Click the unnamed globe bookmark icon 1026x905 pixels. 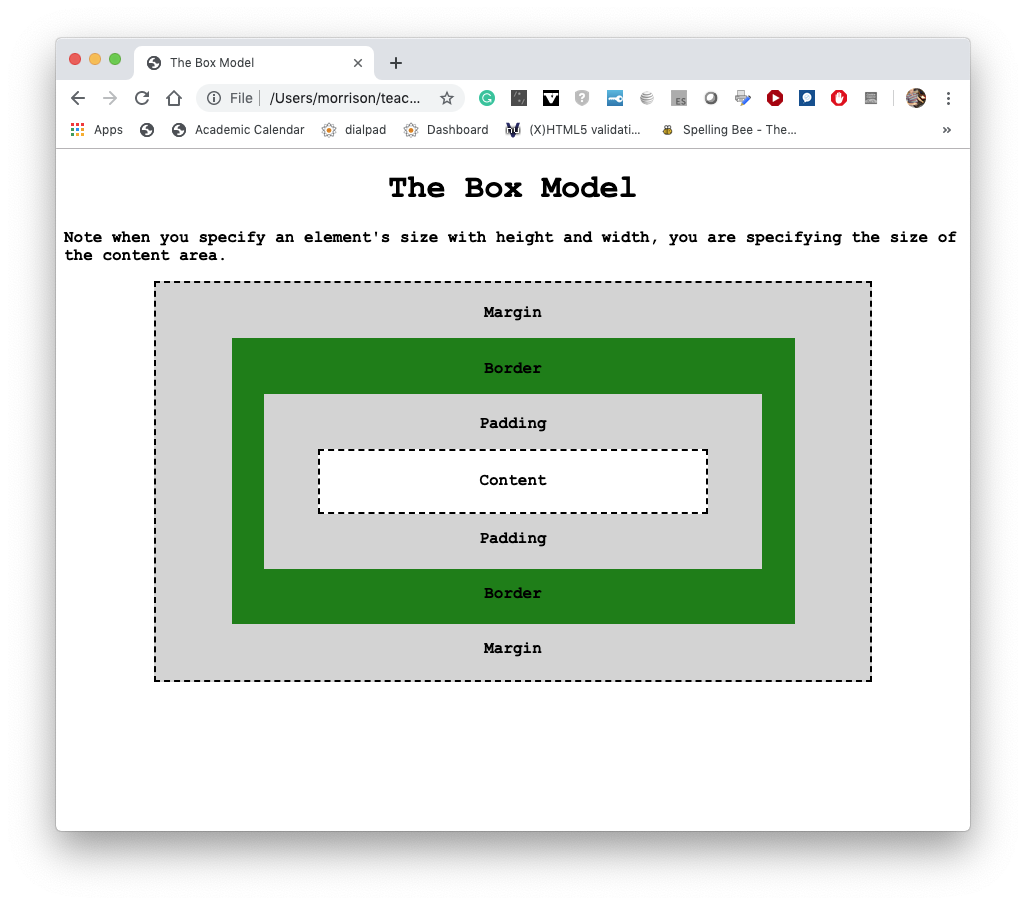[147, 130]
